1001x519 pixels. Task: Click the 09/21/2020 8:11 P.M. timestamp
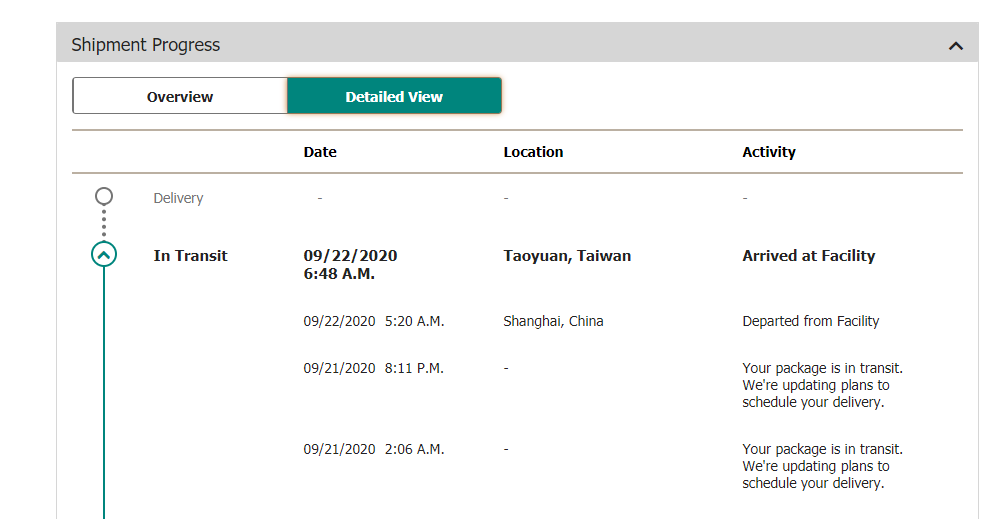[x=373, y=368]
